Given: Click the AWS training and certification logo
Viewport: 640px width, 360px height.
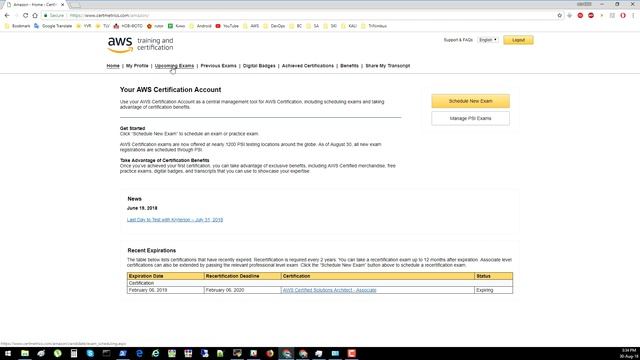Looking at the screenshot, I should pyautogui.click(x=140, y=44).
